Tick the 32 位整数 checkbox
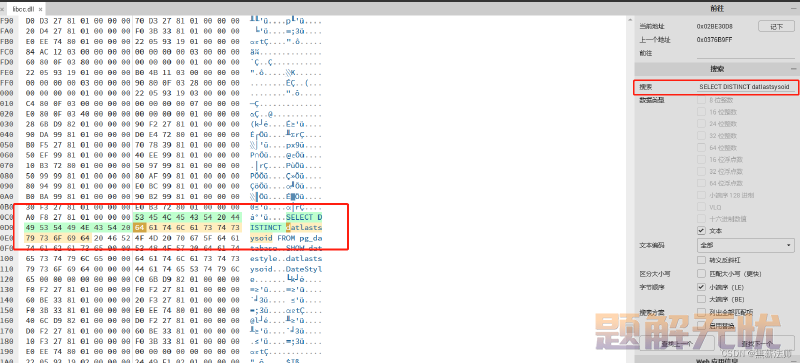The width and height of the screenshot is (800, 363). tap(701, 136)
